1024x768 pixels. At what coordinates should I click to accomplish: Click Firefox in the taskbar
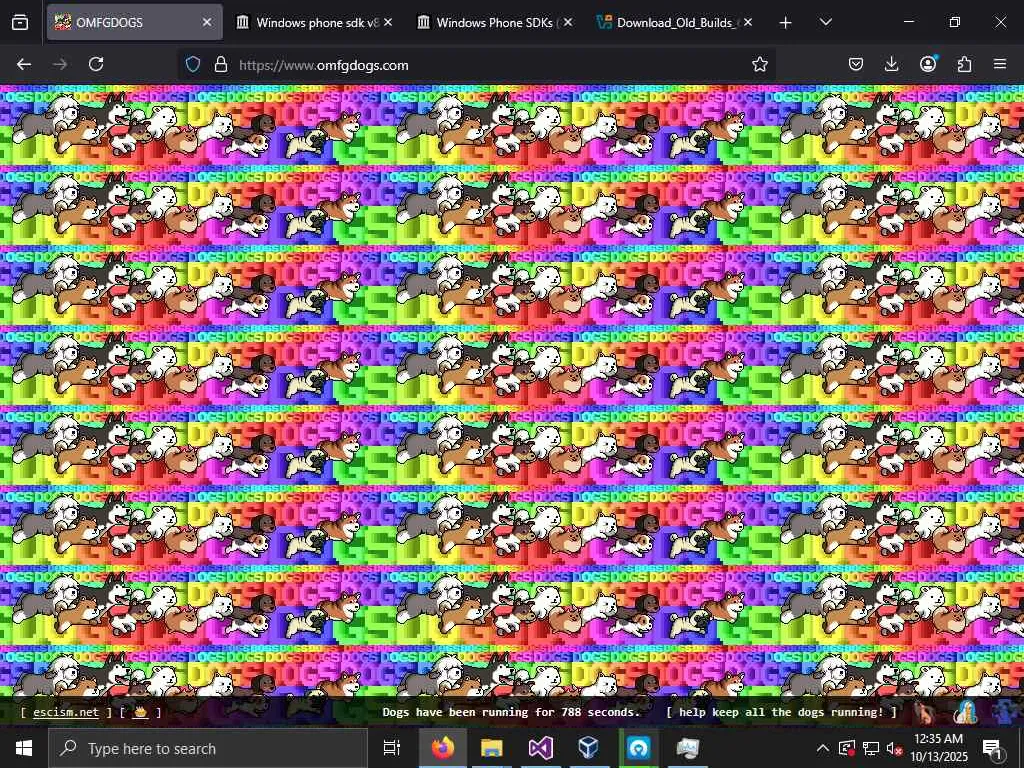[443, 748]
